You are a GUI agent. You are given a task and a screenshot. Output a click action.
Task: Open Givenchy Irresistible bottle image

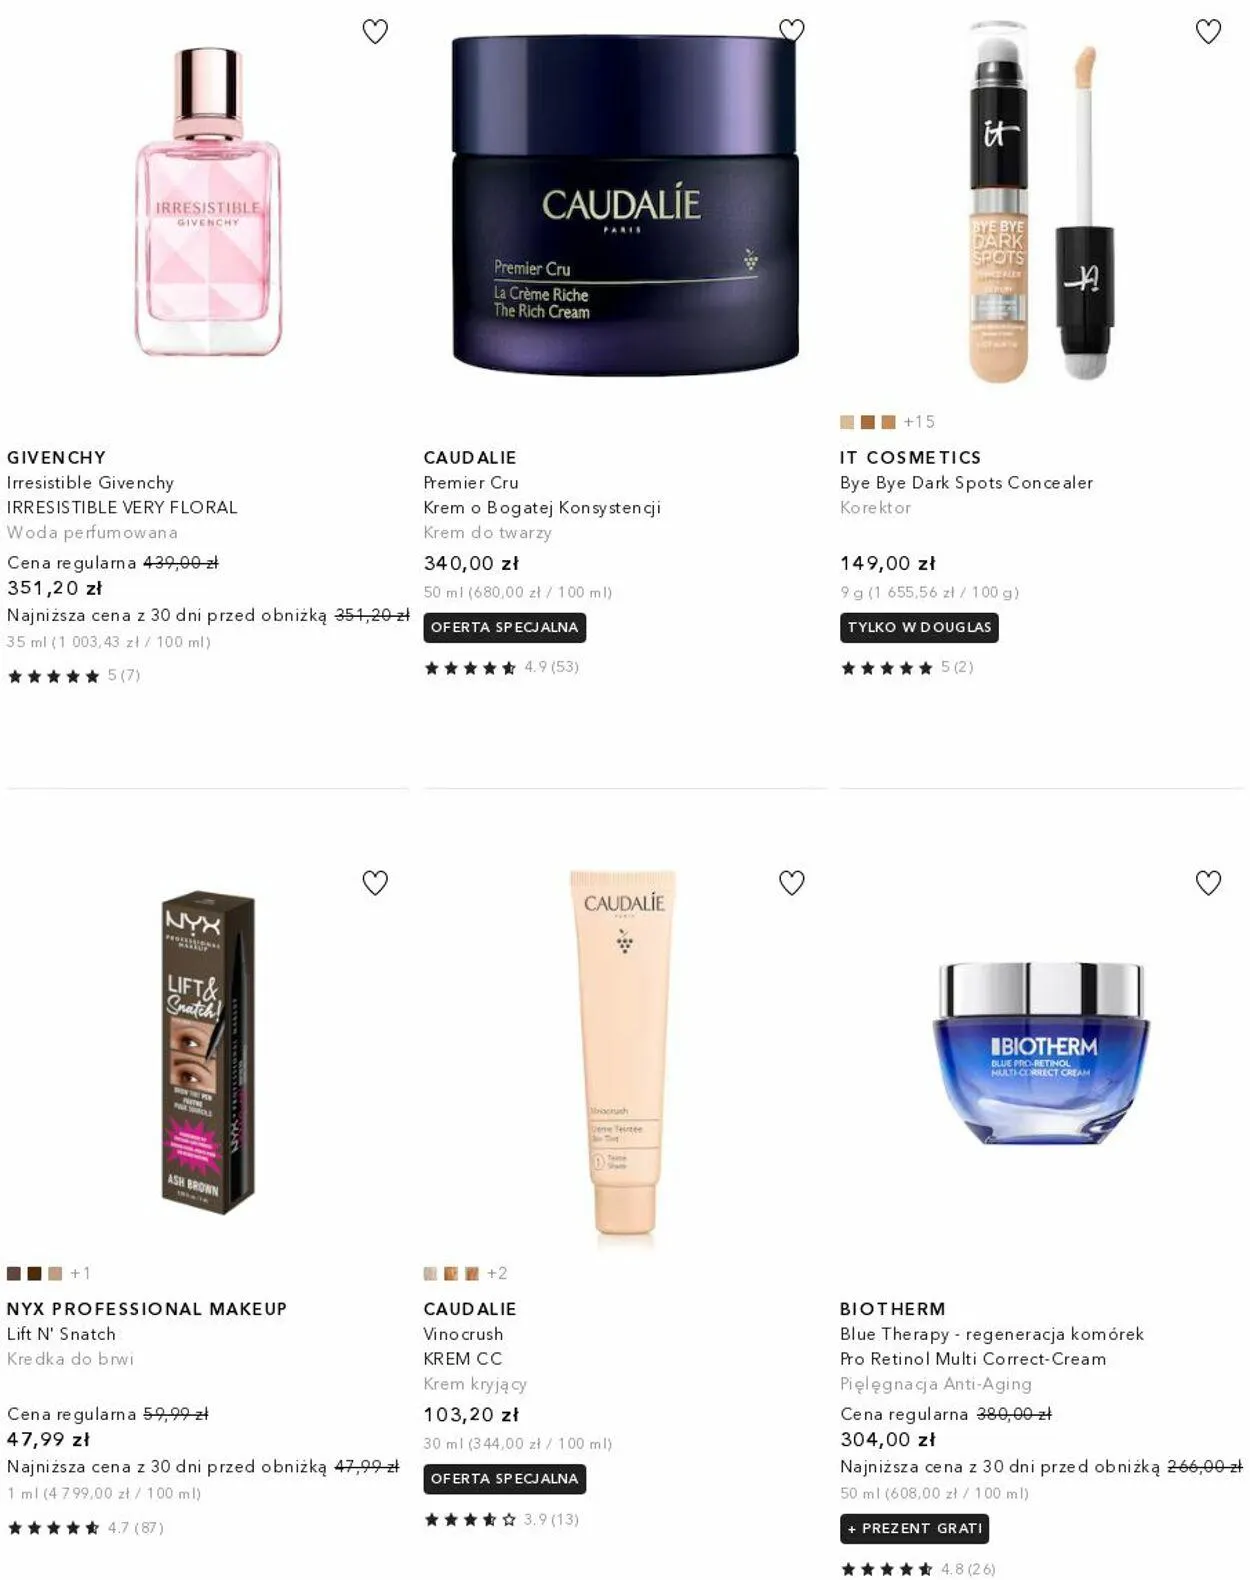click(x=208, y=202)
